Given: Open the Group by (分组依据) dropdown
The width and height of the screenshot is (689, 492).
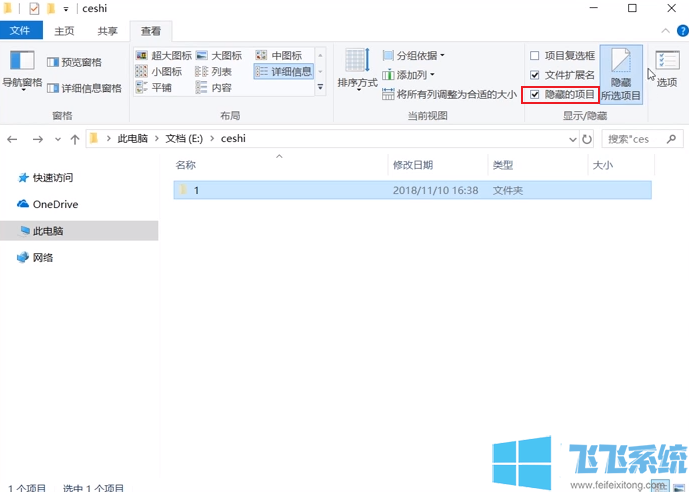Looking at the screenshot, I should 413,56.
